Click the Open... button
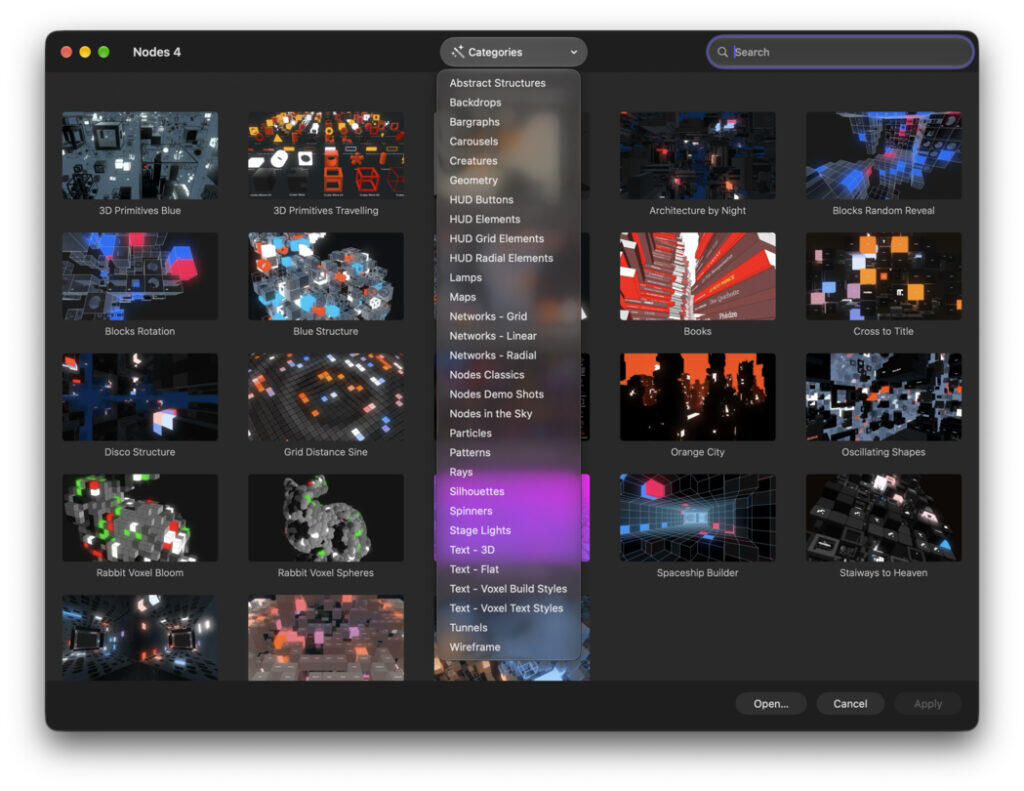This screenshot has height=791, width=1024. (x=771, y=703)
